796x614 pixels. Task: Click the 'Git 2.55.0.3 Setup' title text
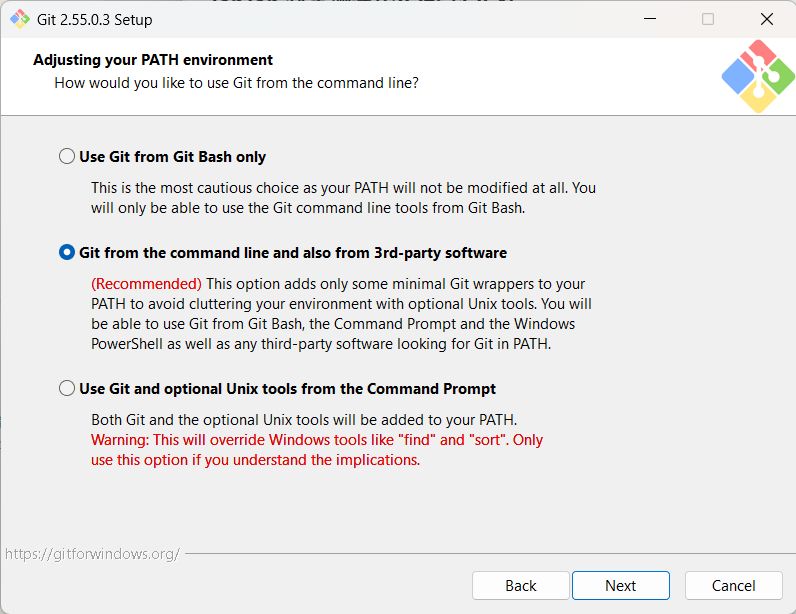(94, 20)
